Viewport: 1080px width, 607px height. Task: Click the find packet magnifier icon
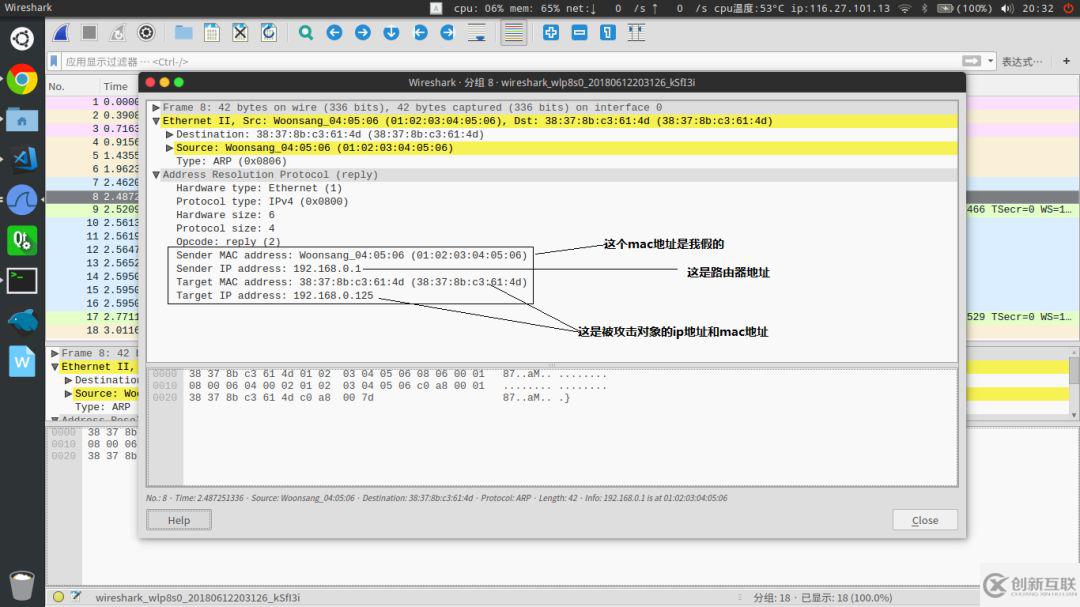[x=306, y=32]
